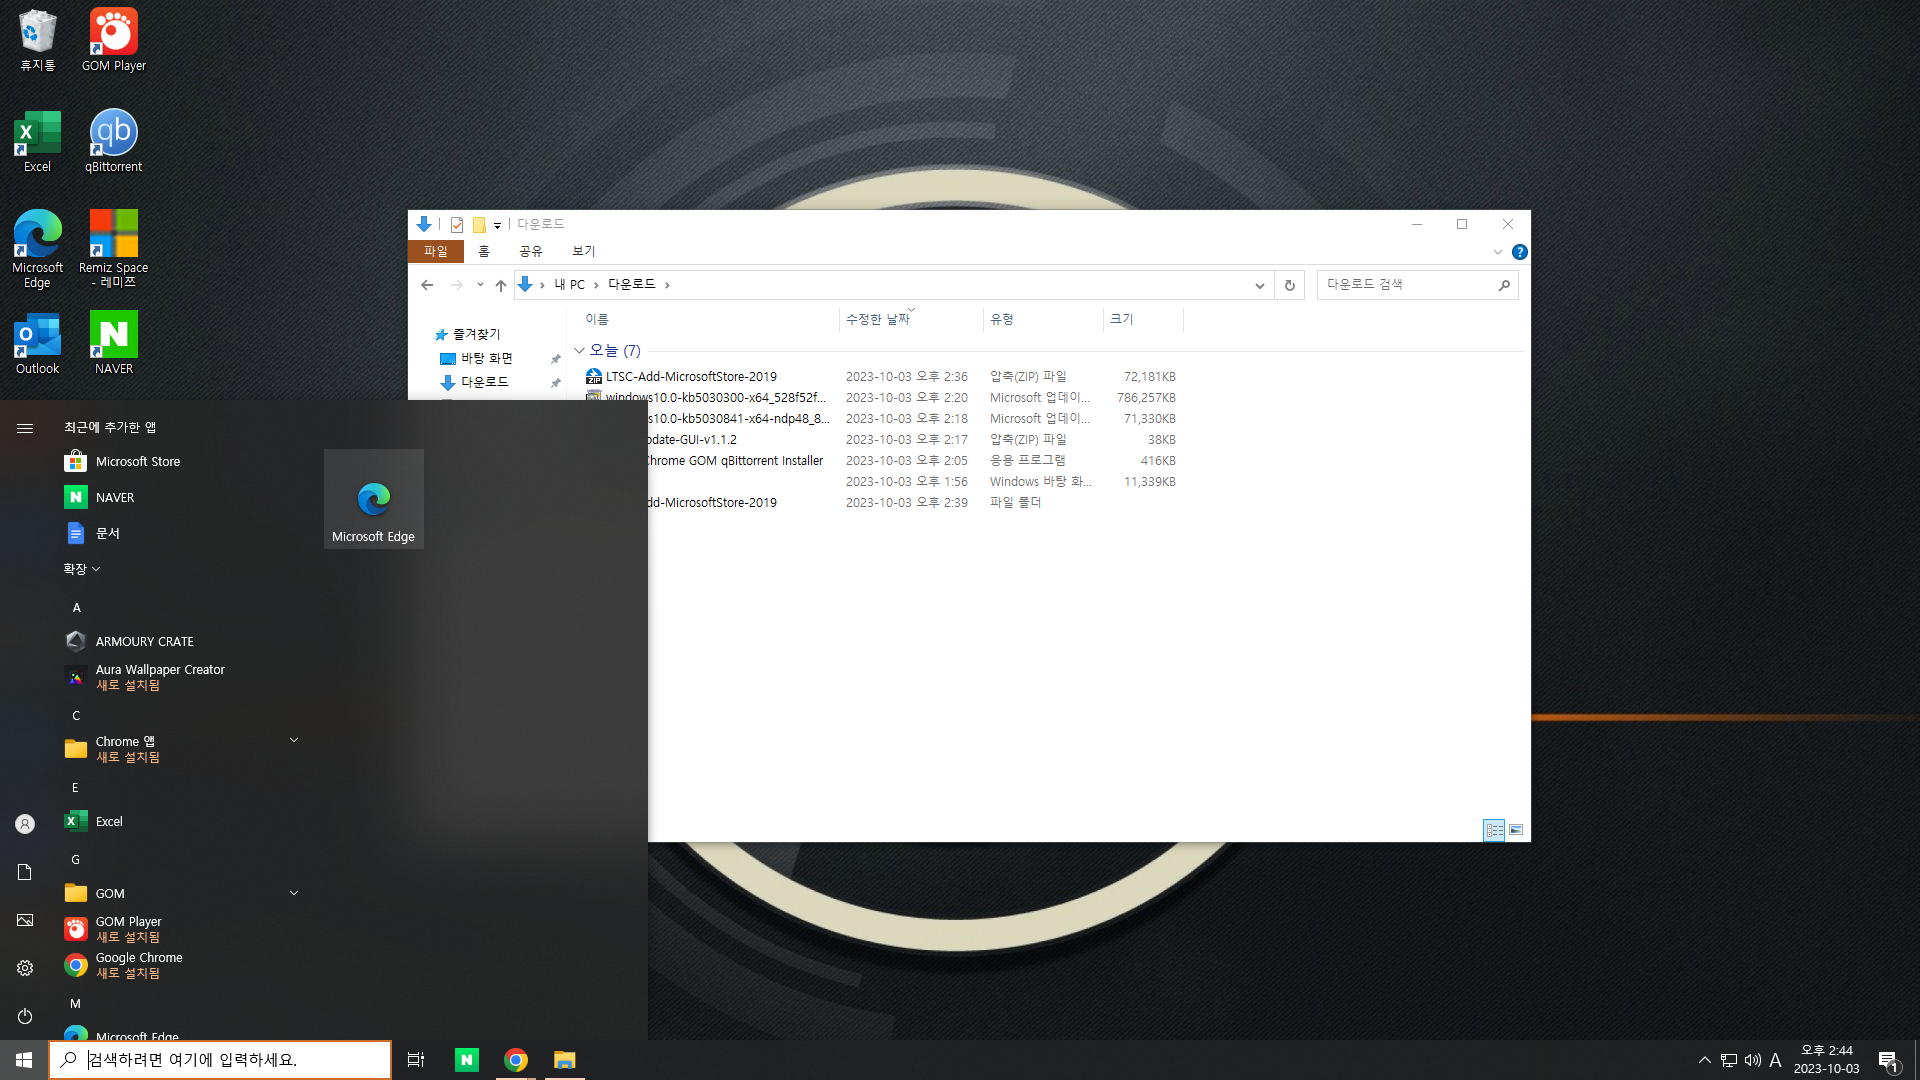Switch to File Explorer on the taskbar
1920x1080 pixels.
pyautogui.click(x=565, y=1060)
